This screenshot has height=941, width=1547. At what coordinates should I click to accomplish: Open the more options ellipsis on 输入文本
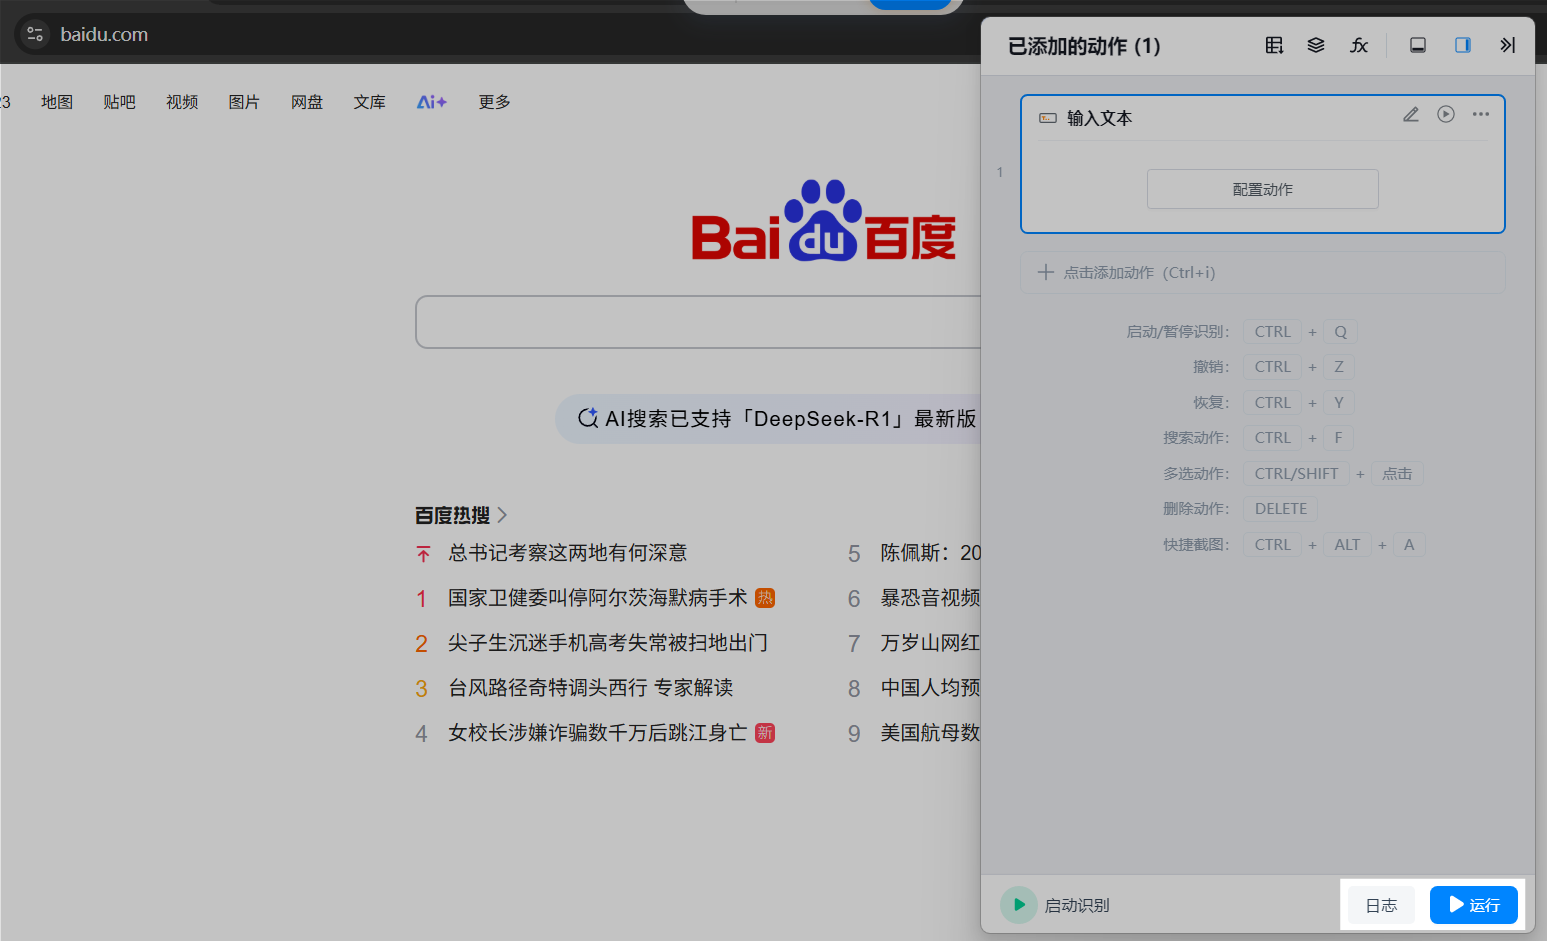tap(1481, 114)
